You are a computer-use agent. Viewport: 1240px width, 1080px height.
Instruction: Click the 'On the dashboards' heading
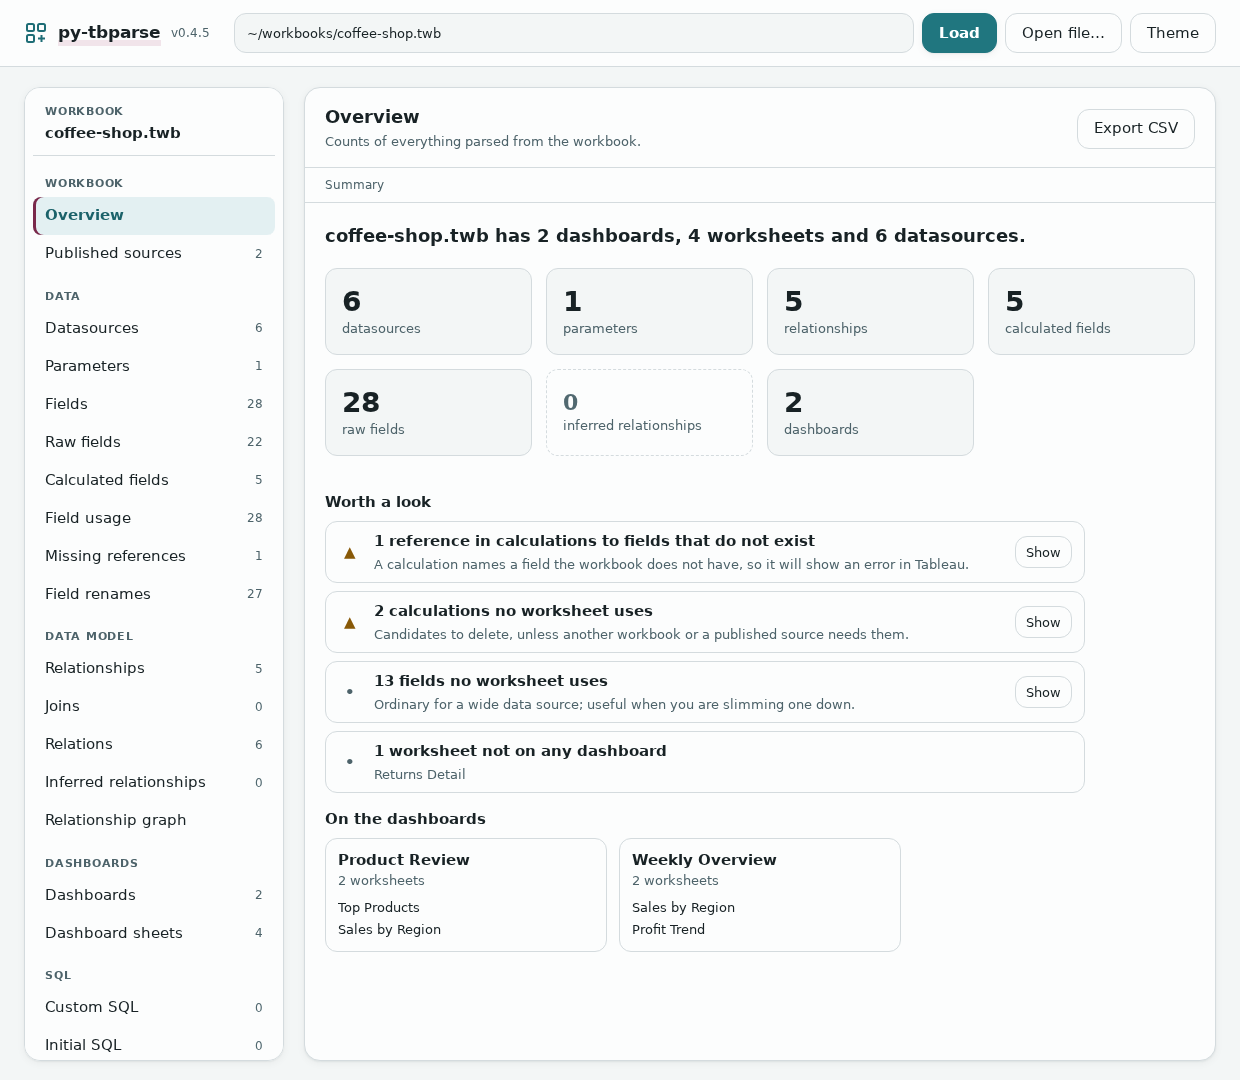coord(405,819)
